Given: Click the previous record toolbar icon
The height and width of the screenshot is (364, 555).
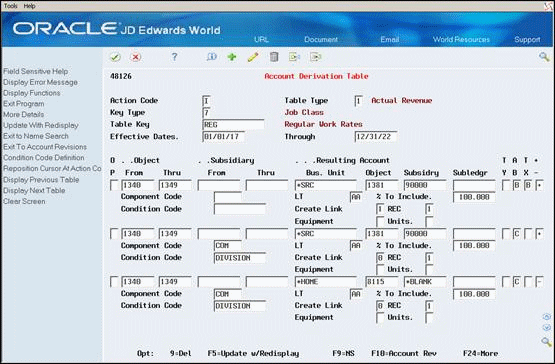Looking at the screenshot, I should pos(294,57).
